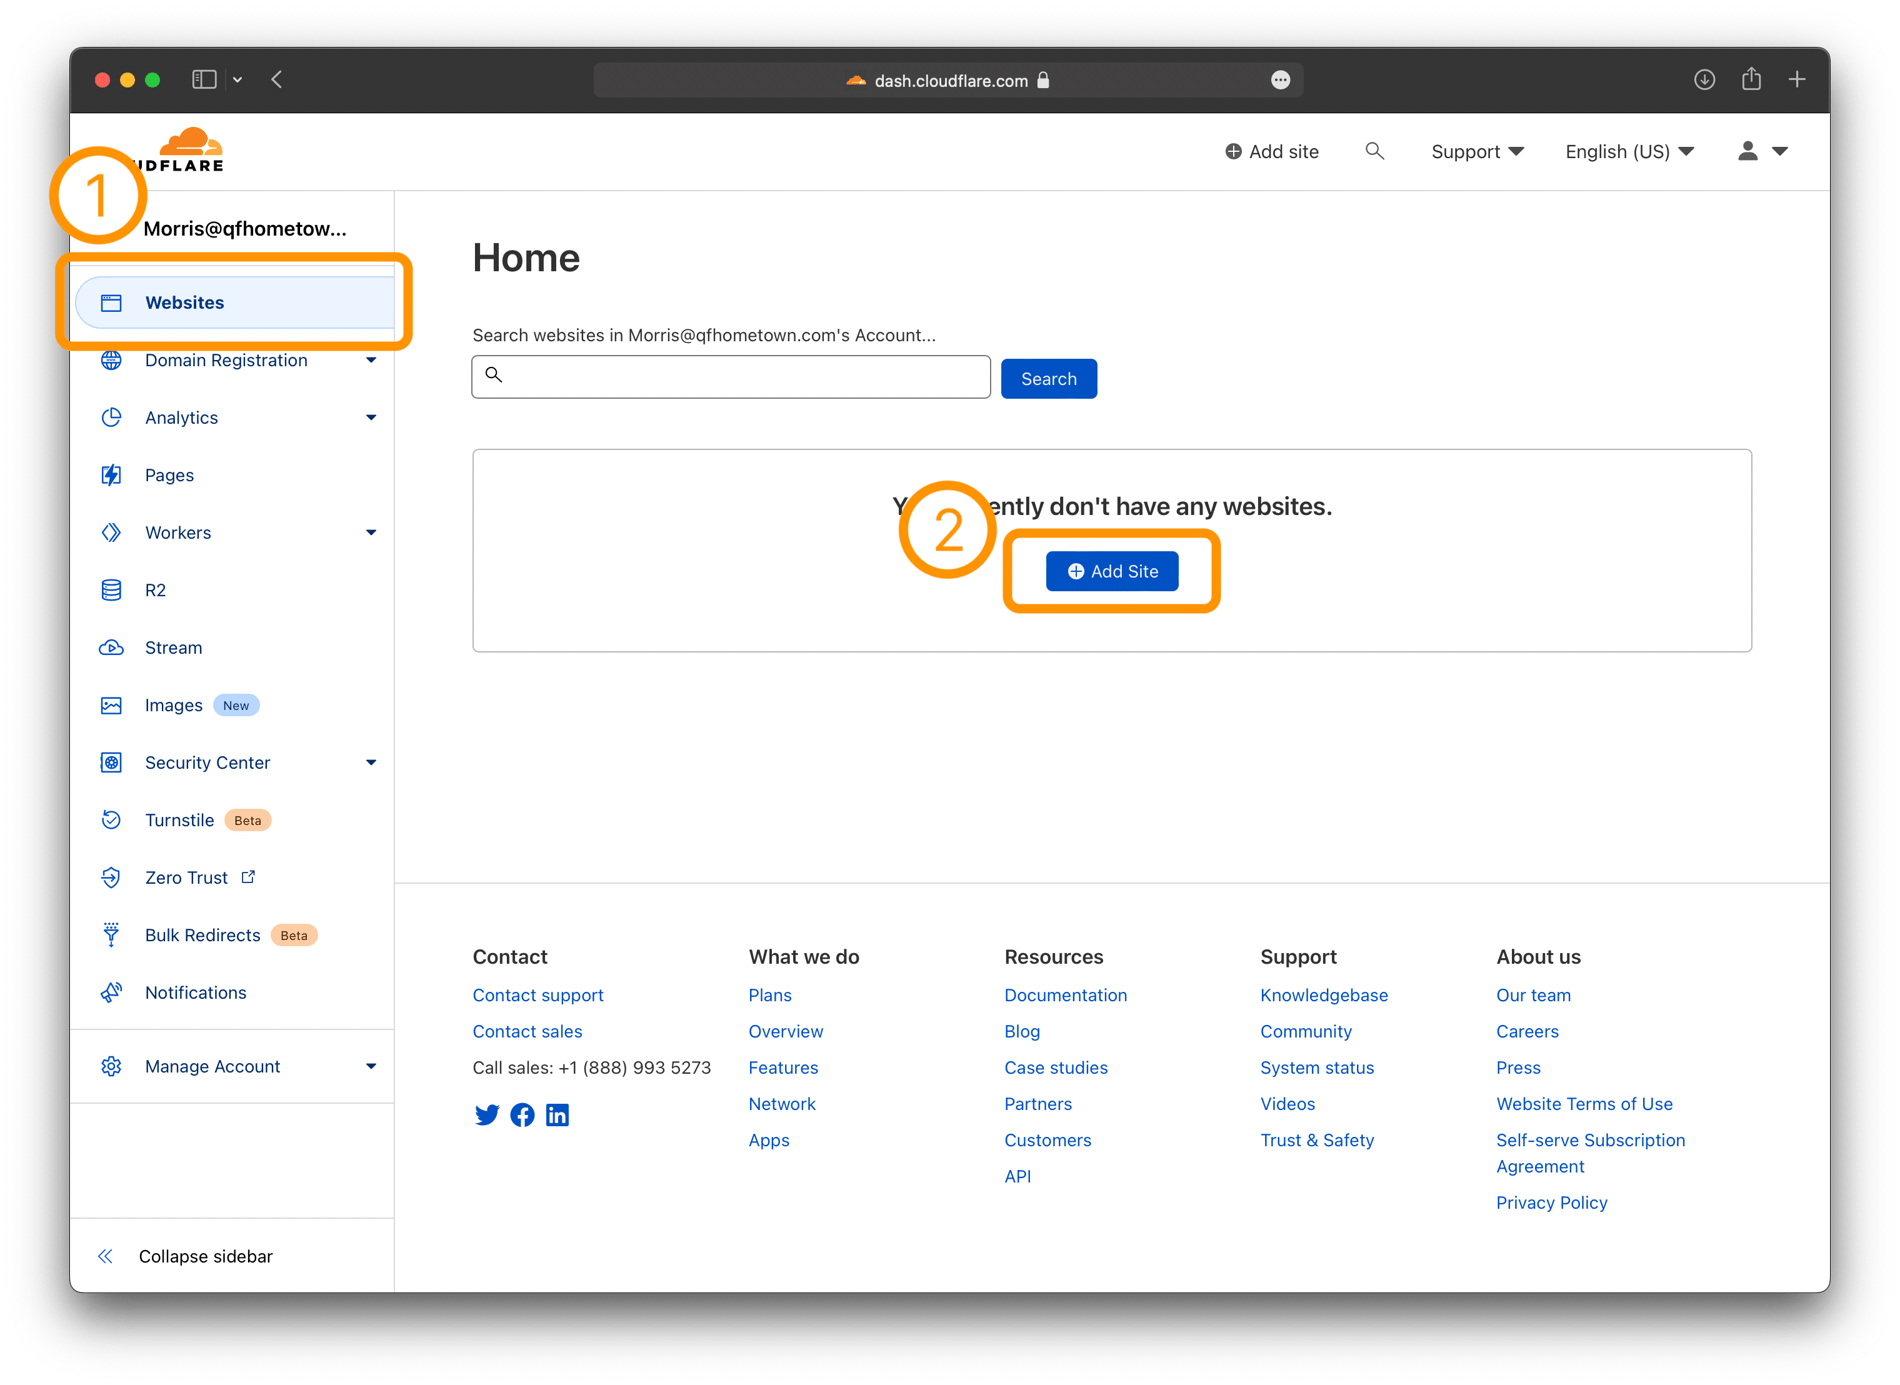Click the Bulk Redirects icon
Viewport: 1900px width, 1385px height.
pyautogui.click(x=111, y=935)
